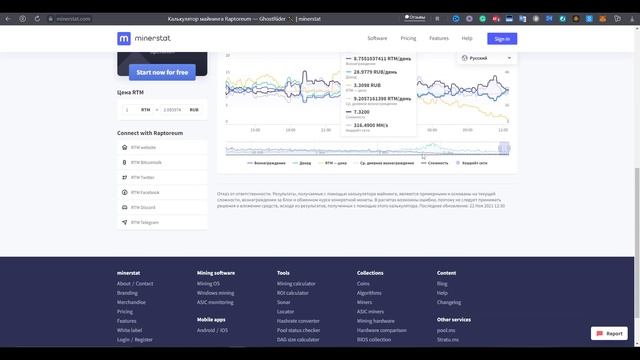This screenshot has width=640, height=360.
Task: Click the RTM Twitter icon
Action: pos(124,178)
